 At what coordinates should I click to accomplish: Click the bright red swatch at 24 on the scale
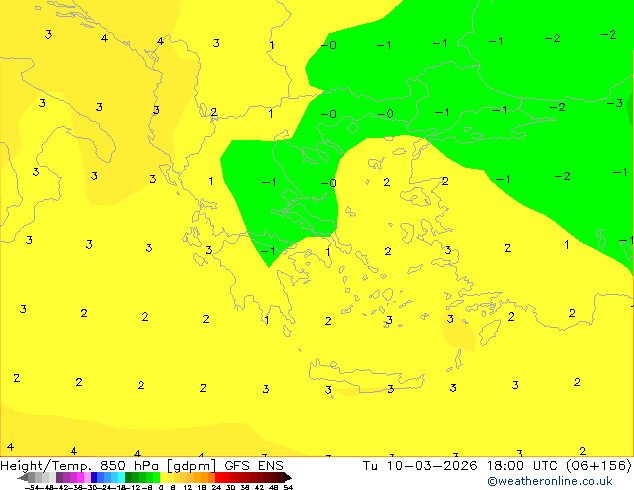click(218, 478)
